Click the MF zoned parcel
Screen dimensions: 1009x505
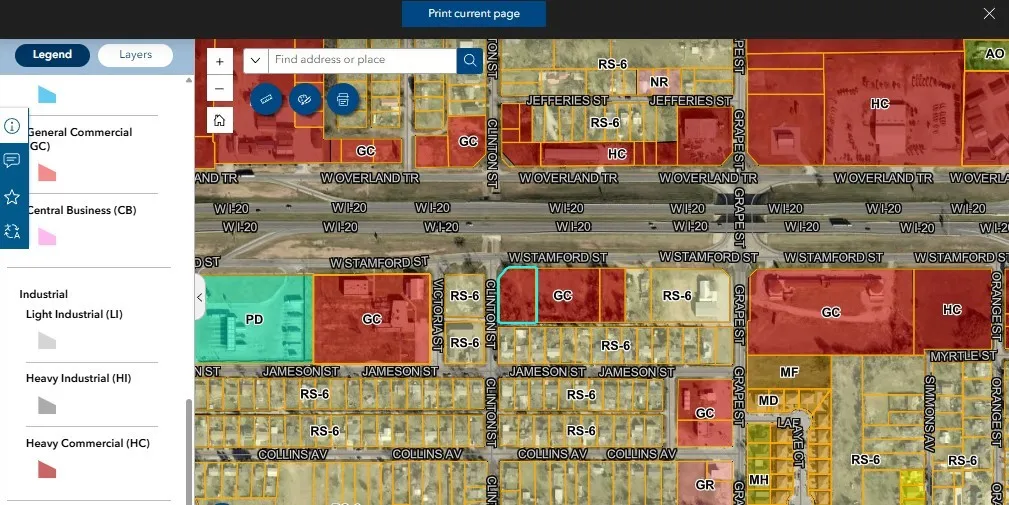[789, 372]
